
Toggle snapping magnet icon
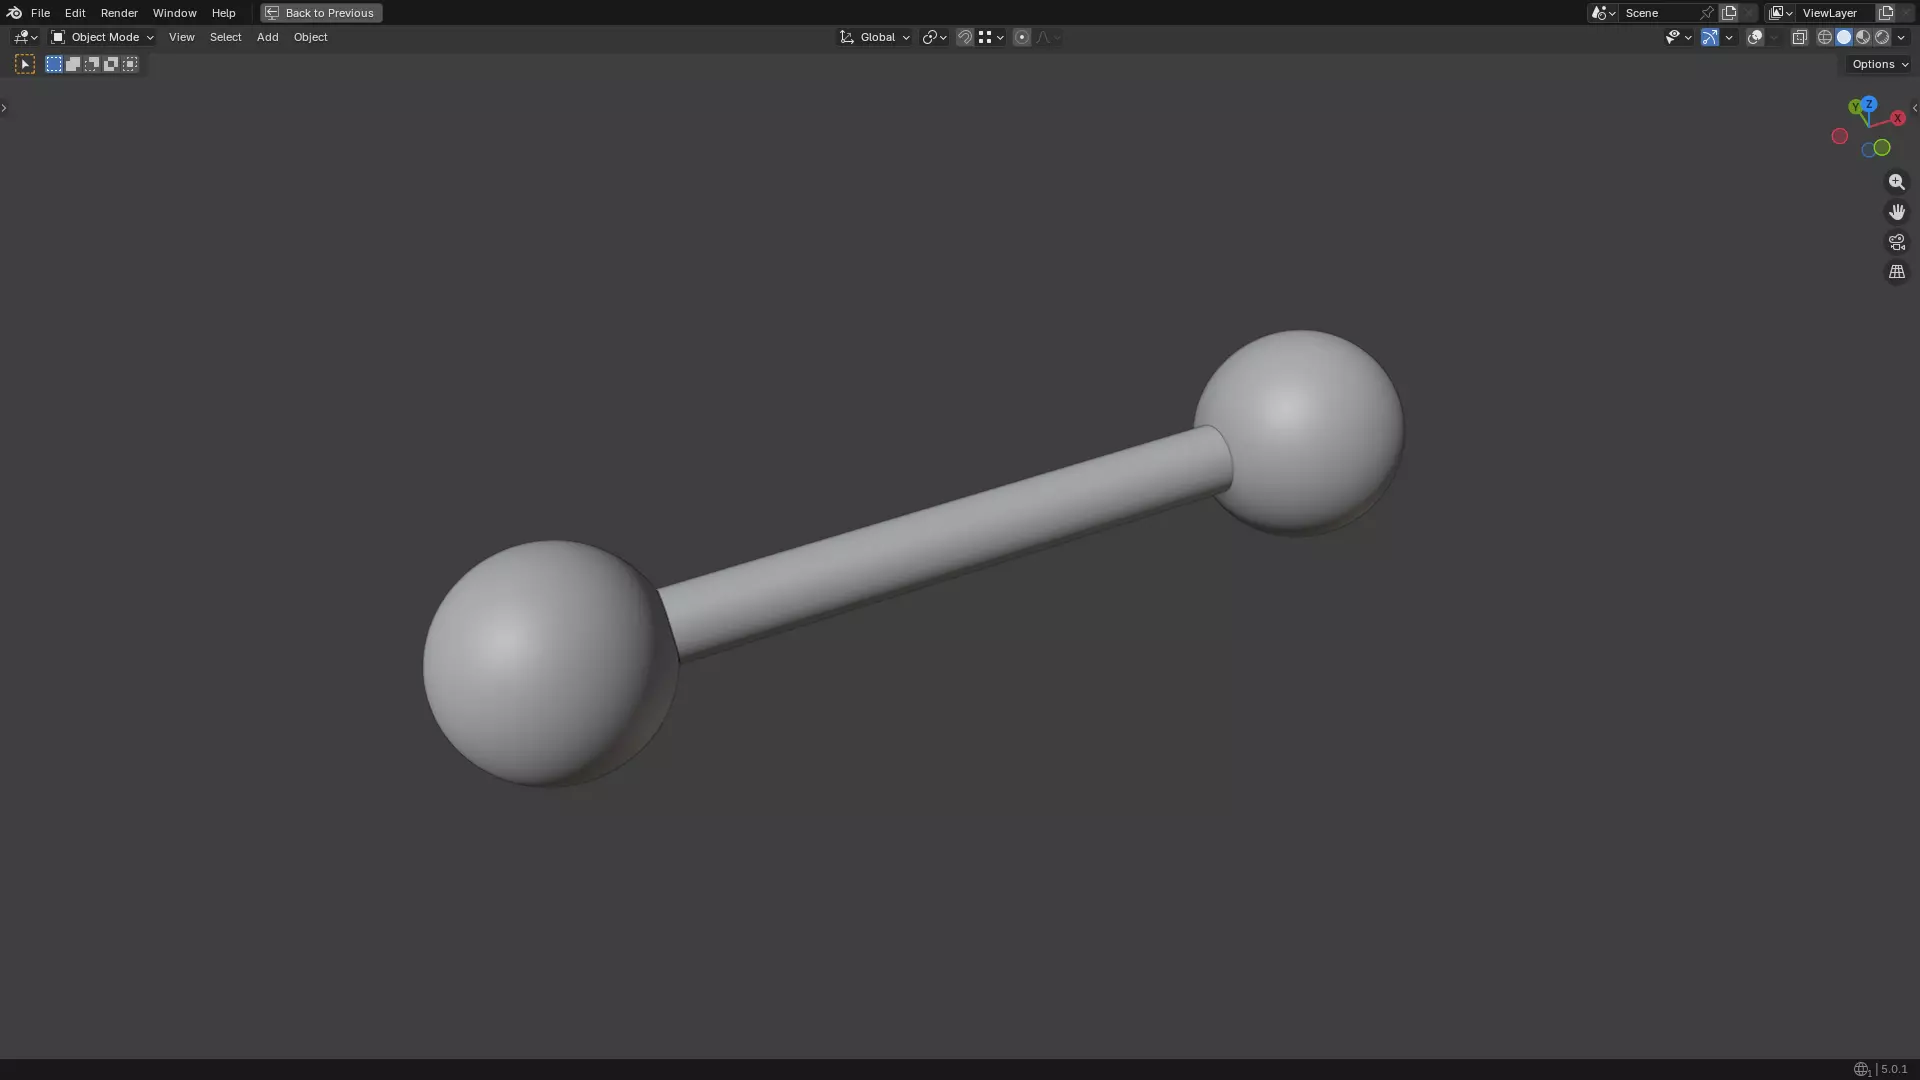coord(965,37)
